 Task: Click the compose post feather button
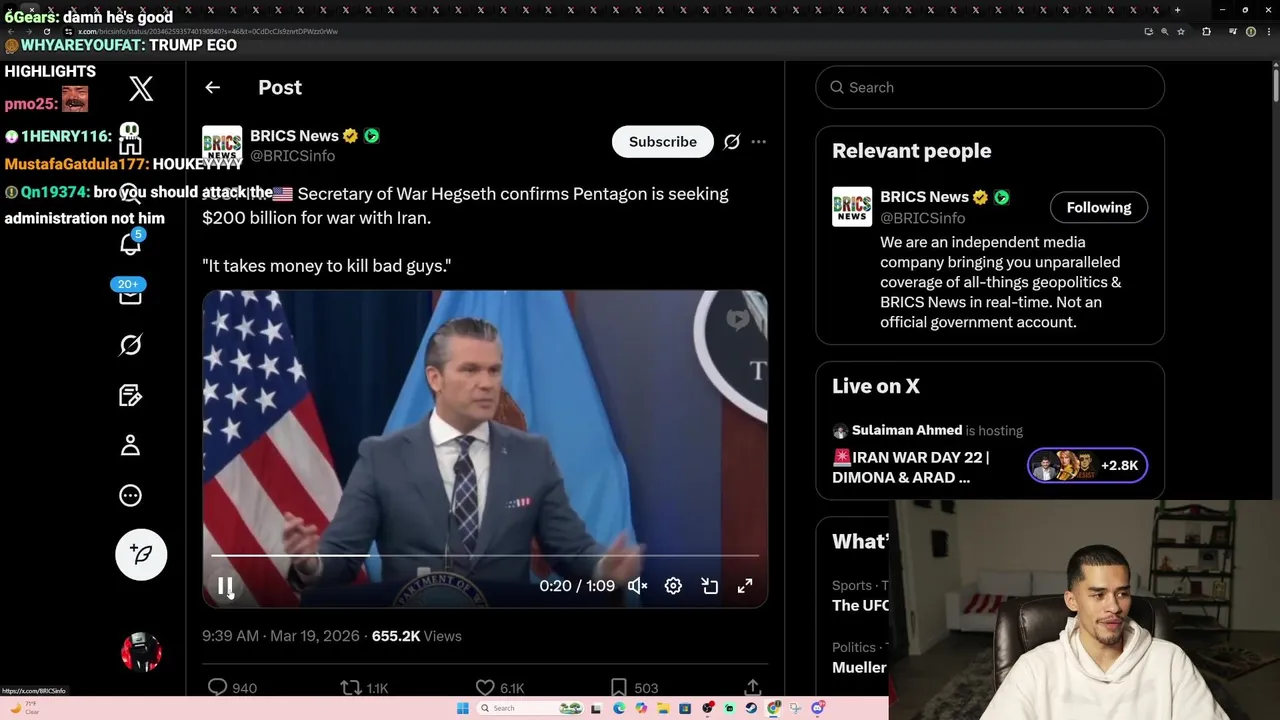[141, 554]
